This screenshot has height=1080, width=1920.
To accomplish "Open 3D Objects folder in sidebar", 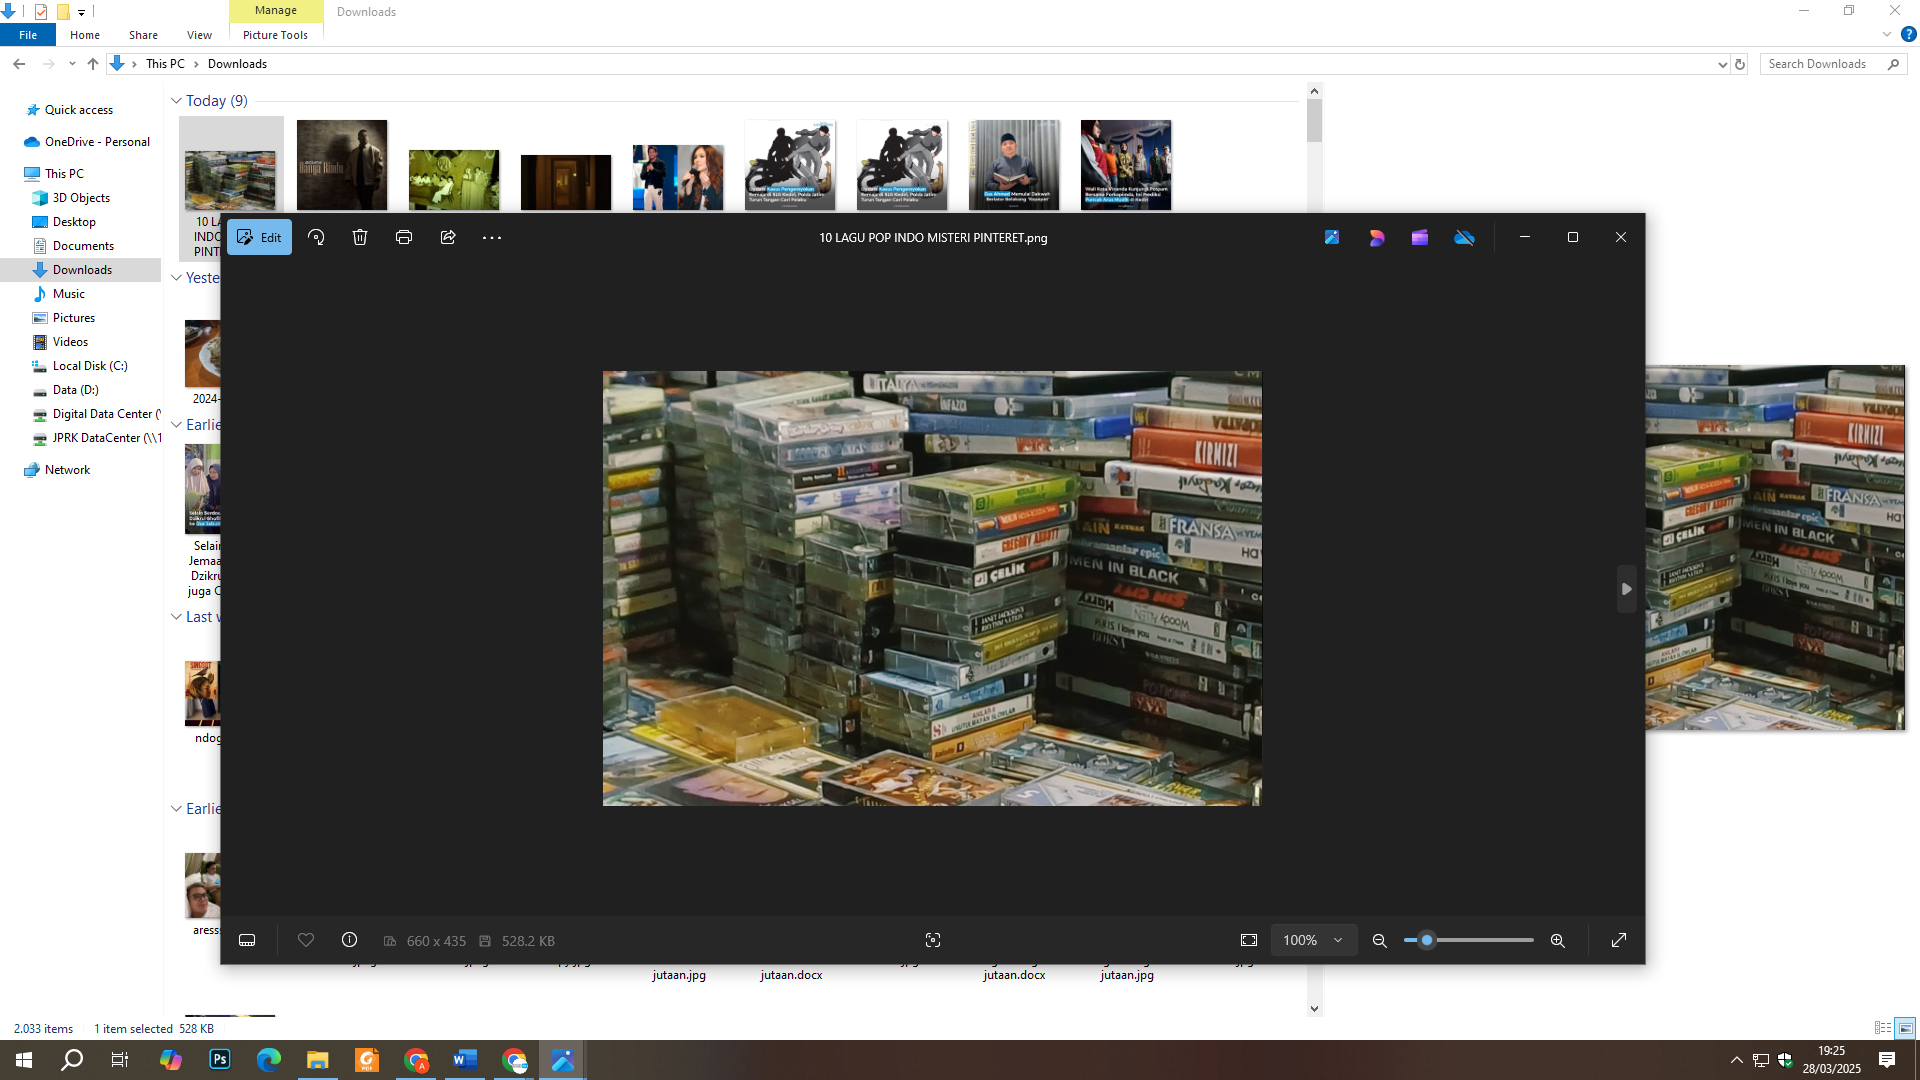I will point(81,198).
